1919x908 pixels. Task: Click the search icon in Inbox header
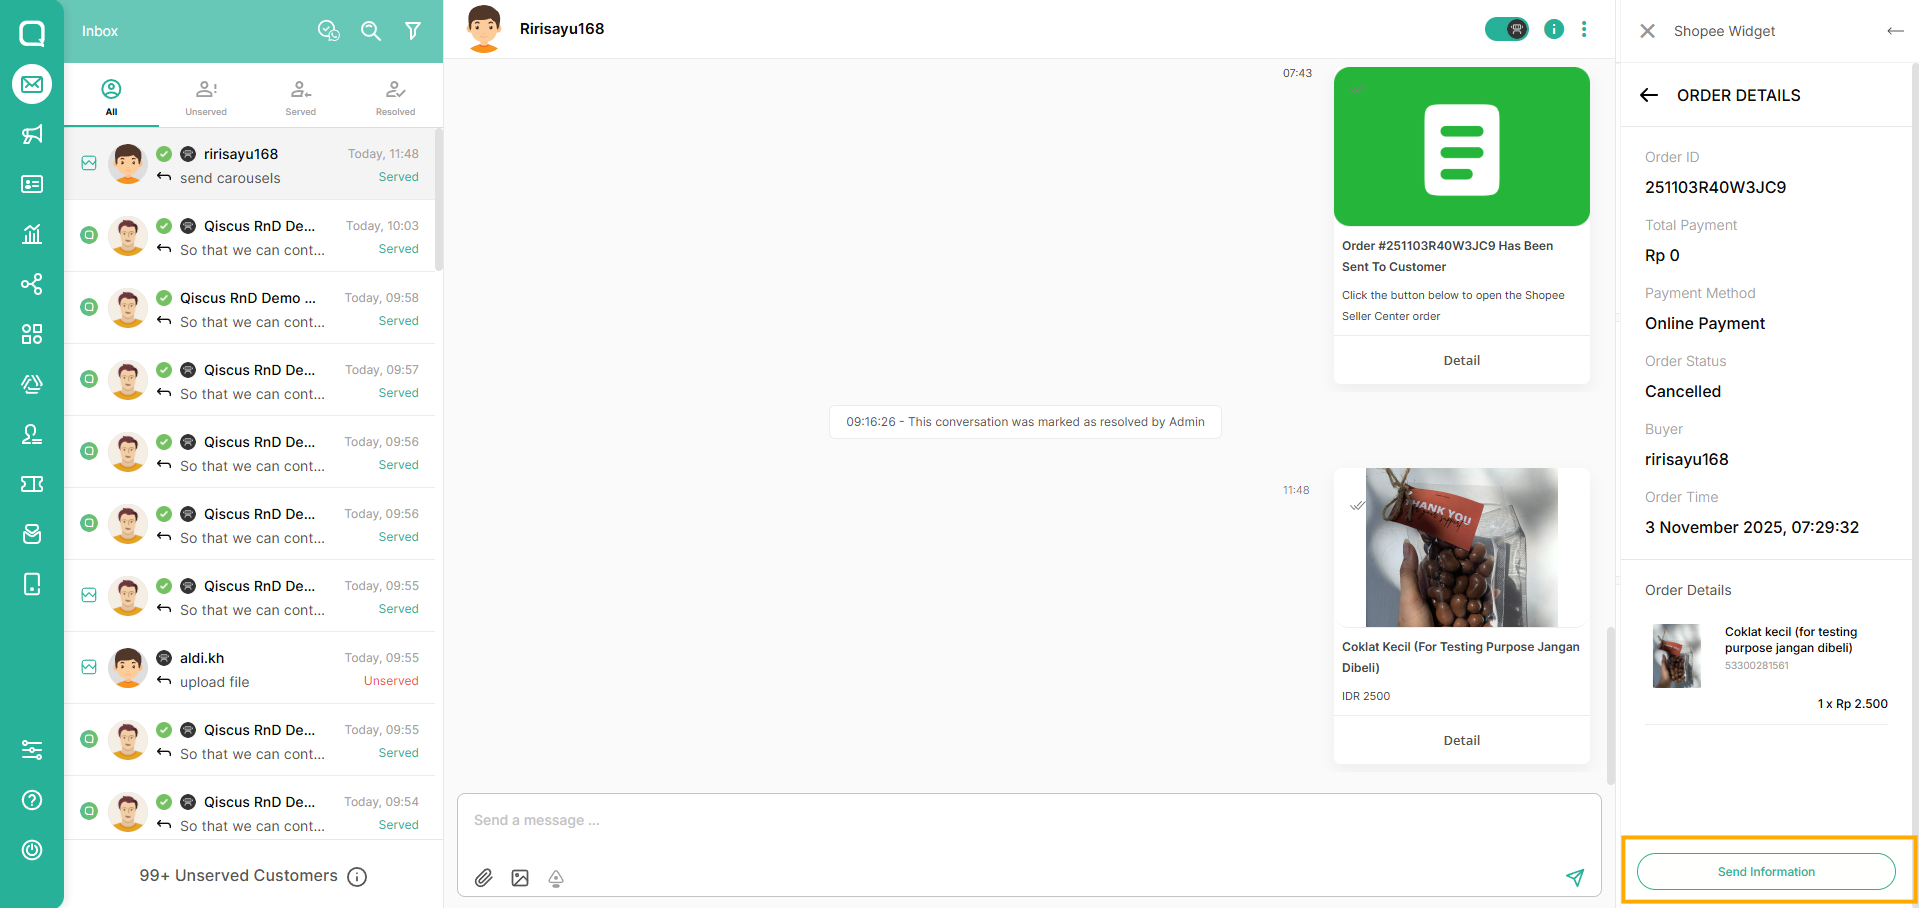[x=371, y=31]
